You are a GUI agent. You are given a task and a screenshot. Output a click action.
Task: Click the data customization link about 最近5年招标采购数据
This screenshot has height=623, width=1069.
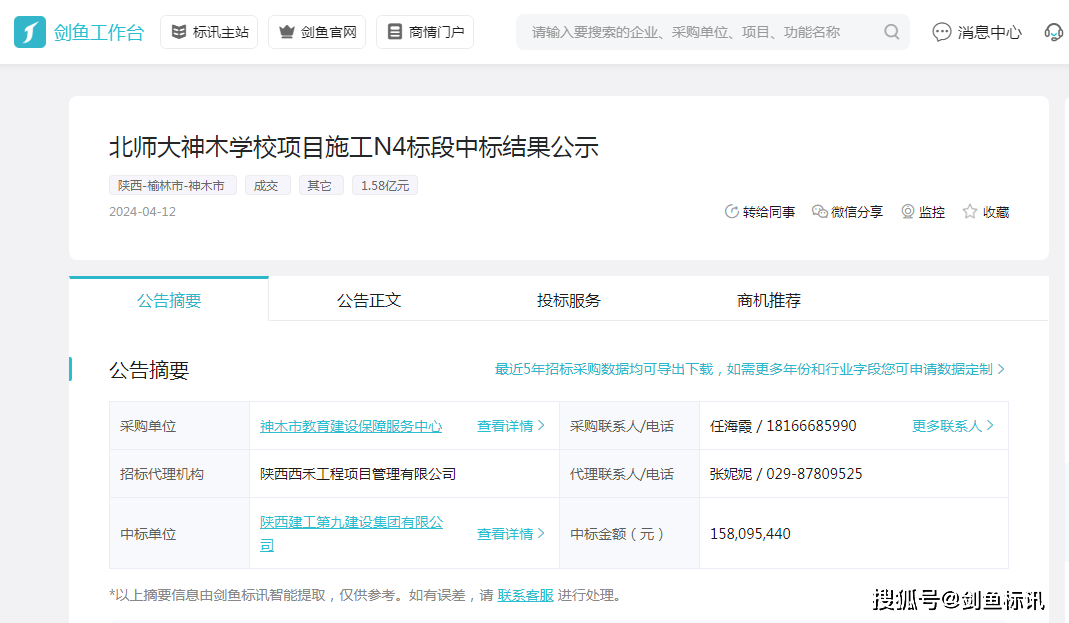tap(749, 369)
